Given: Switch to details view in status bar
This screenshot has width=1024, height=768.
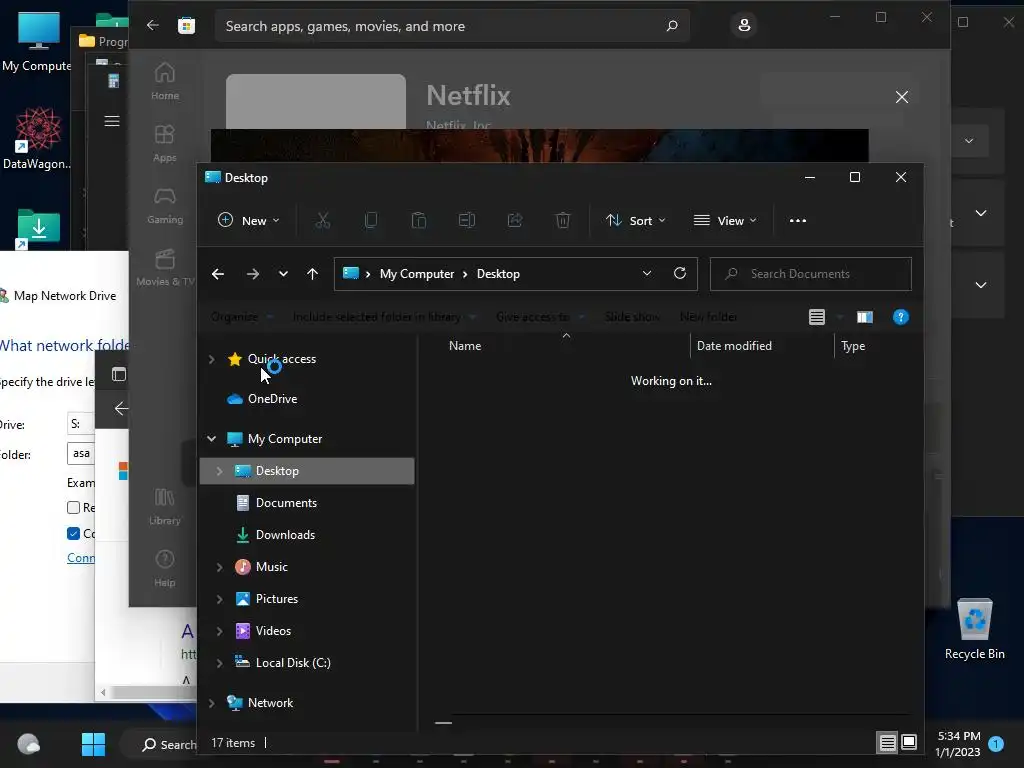Looking at the screenshot, I should [887, 743].
